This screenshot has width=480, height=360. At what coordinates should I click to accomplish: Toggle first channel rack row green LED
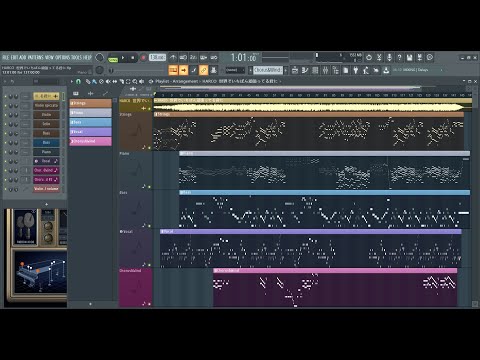[x=5, y=96]
